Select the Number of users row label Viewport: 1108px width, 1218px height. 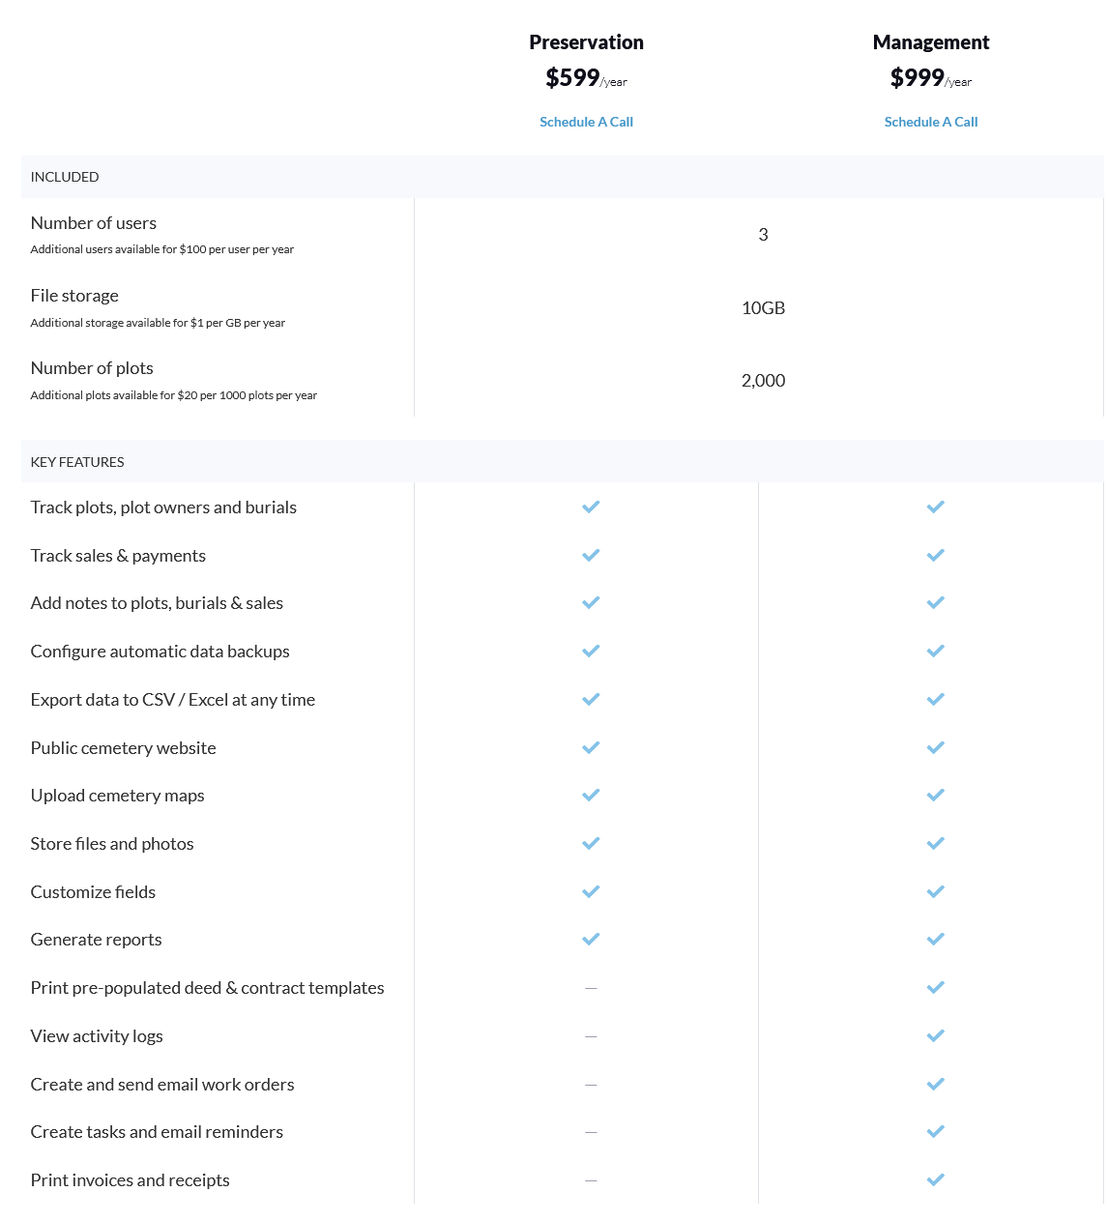tap(93, 222)
